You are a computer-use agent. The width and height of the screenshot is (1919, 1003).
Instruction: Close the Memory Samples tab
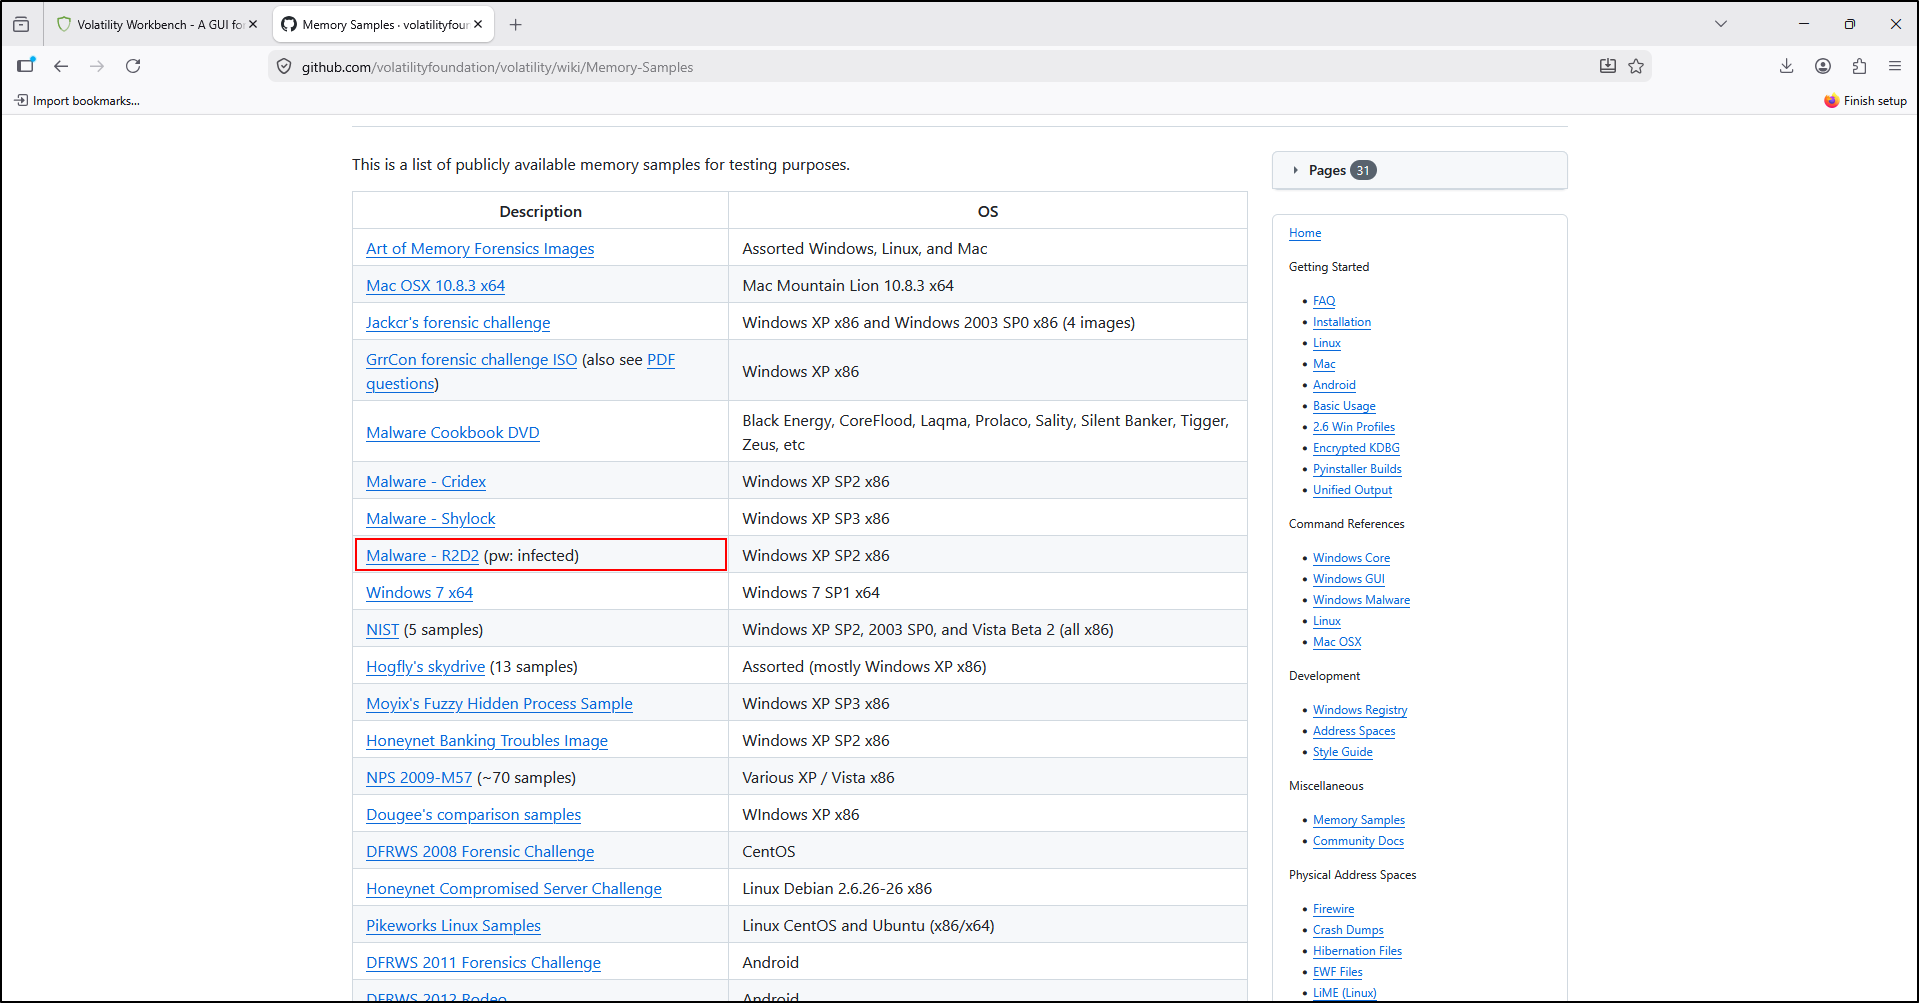(x=478, y=24)
